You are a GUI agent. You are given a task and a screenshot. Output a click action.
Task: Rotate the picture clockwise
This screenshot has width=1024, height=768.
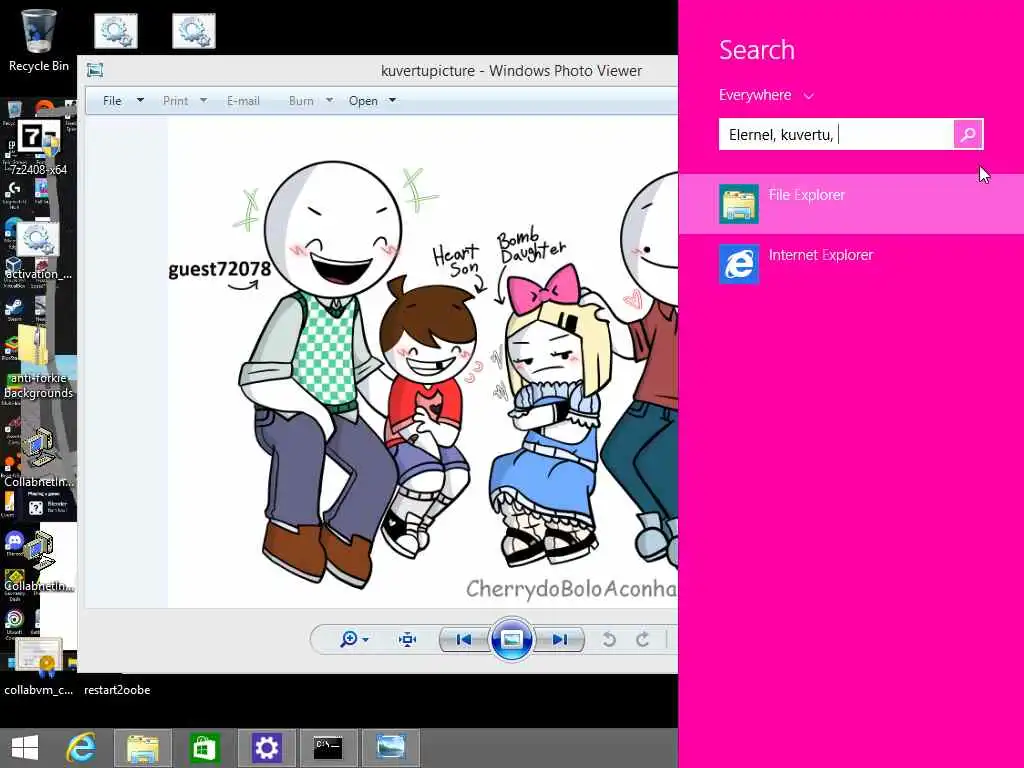point(643,639)
